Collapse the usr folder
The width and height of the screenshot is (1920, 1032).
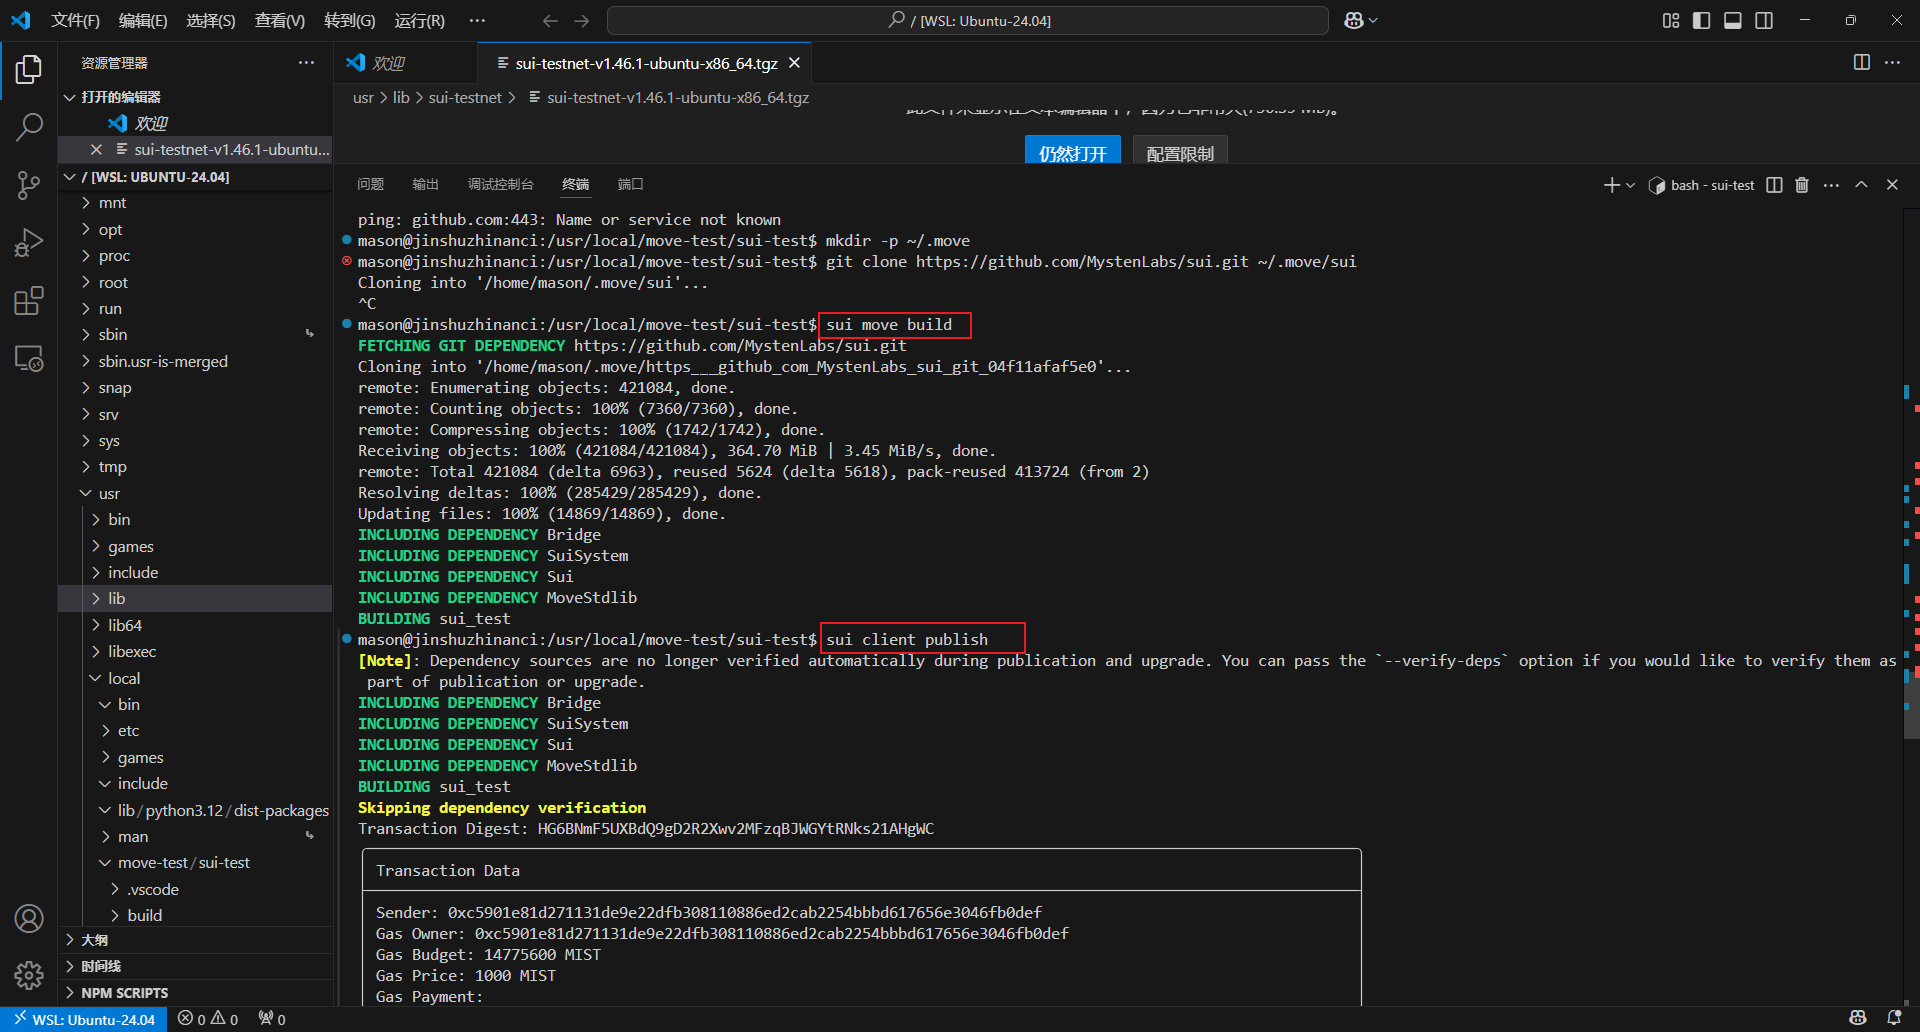(x=196, y=494)
